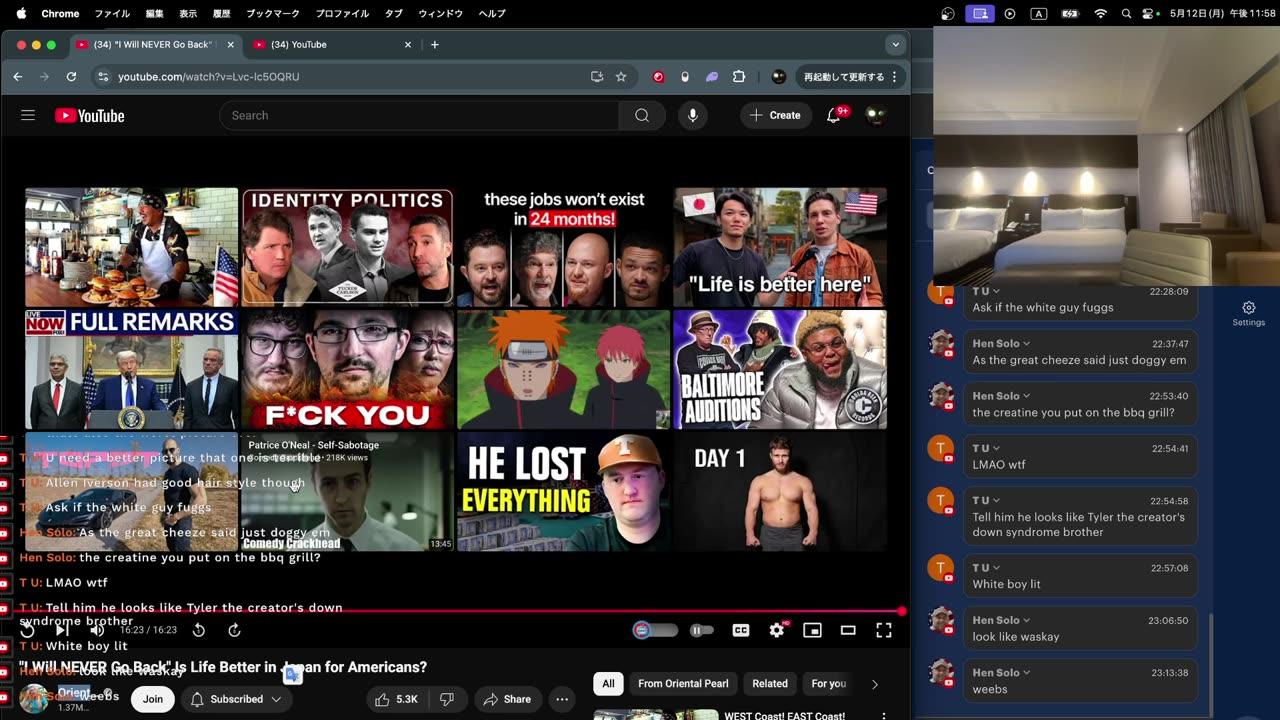Dislike the video with thumbs down
Image resolution: width=1280 pixels, height=720 pixels.
pos(447,699)
